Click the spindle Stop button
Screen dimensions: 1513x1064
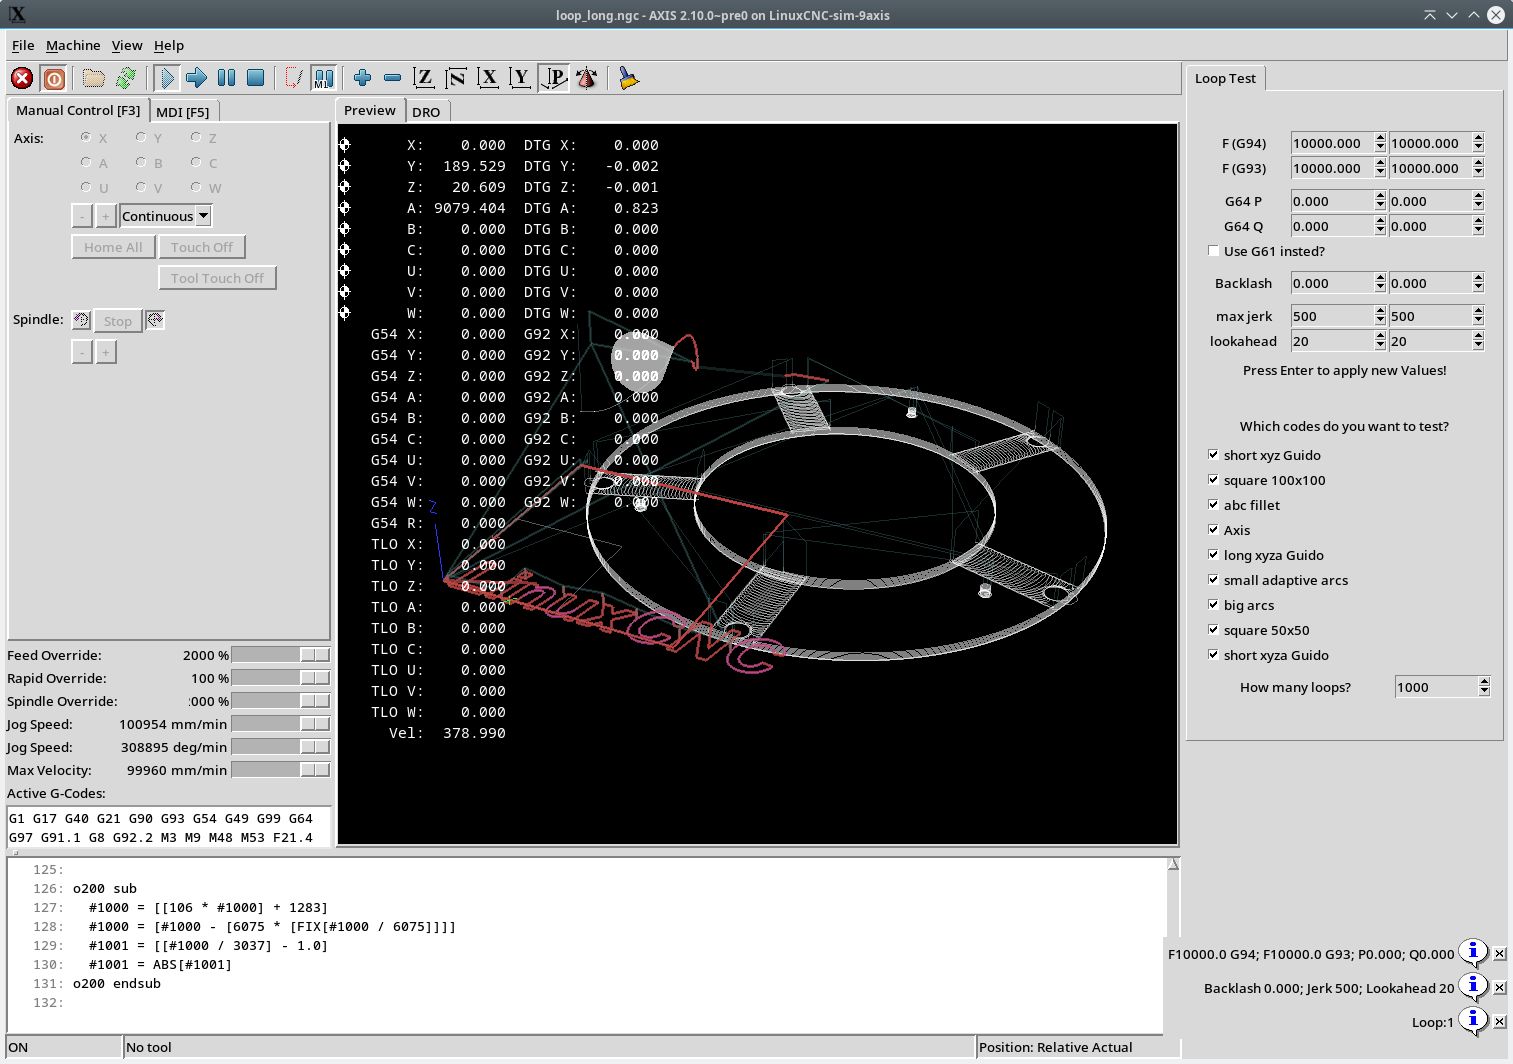tap(118, 321)
